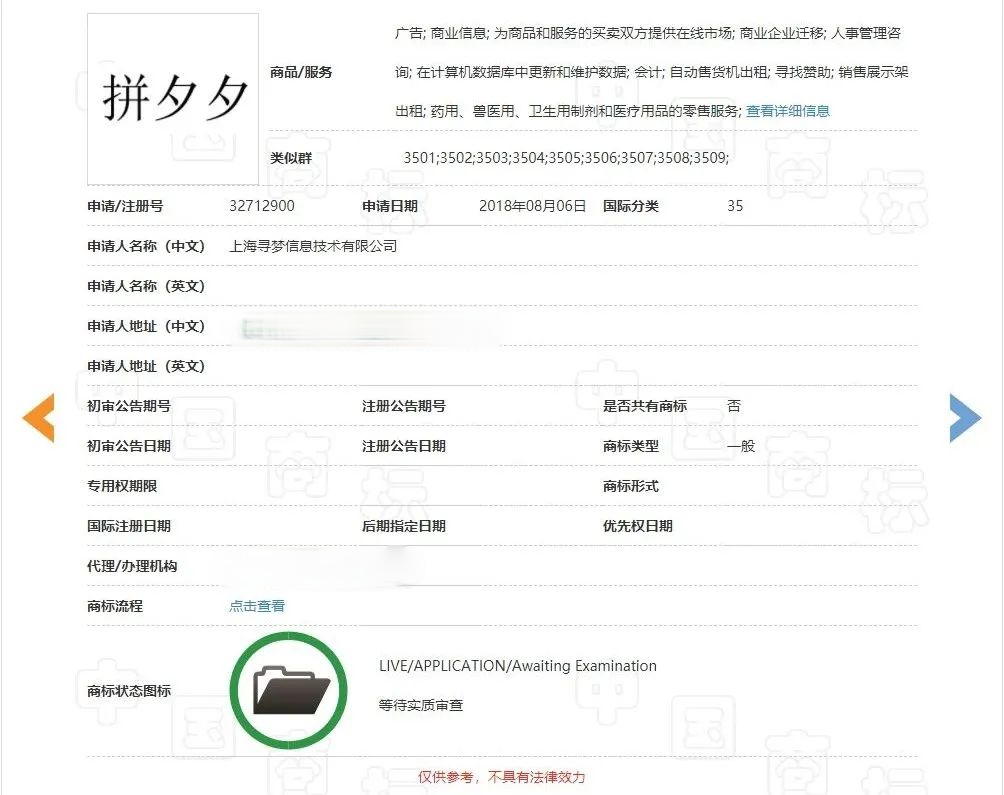Click the 商标状态图标 label
Viewport: 1004px width, 795px height.
coord(129,691)
